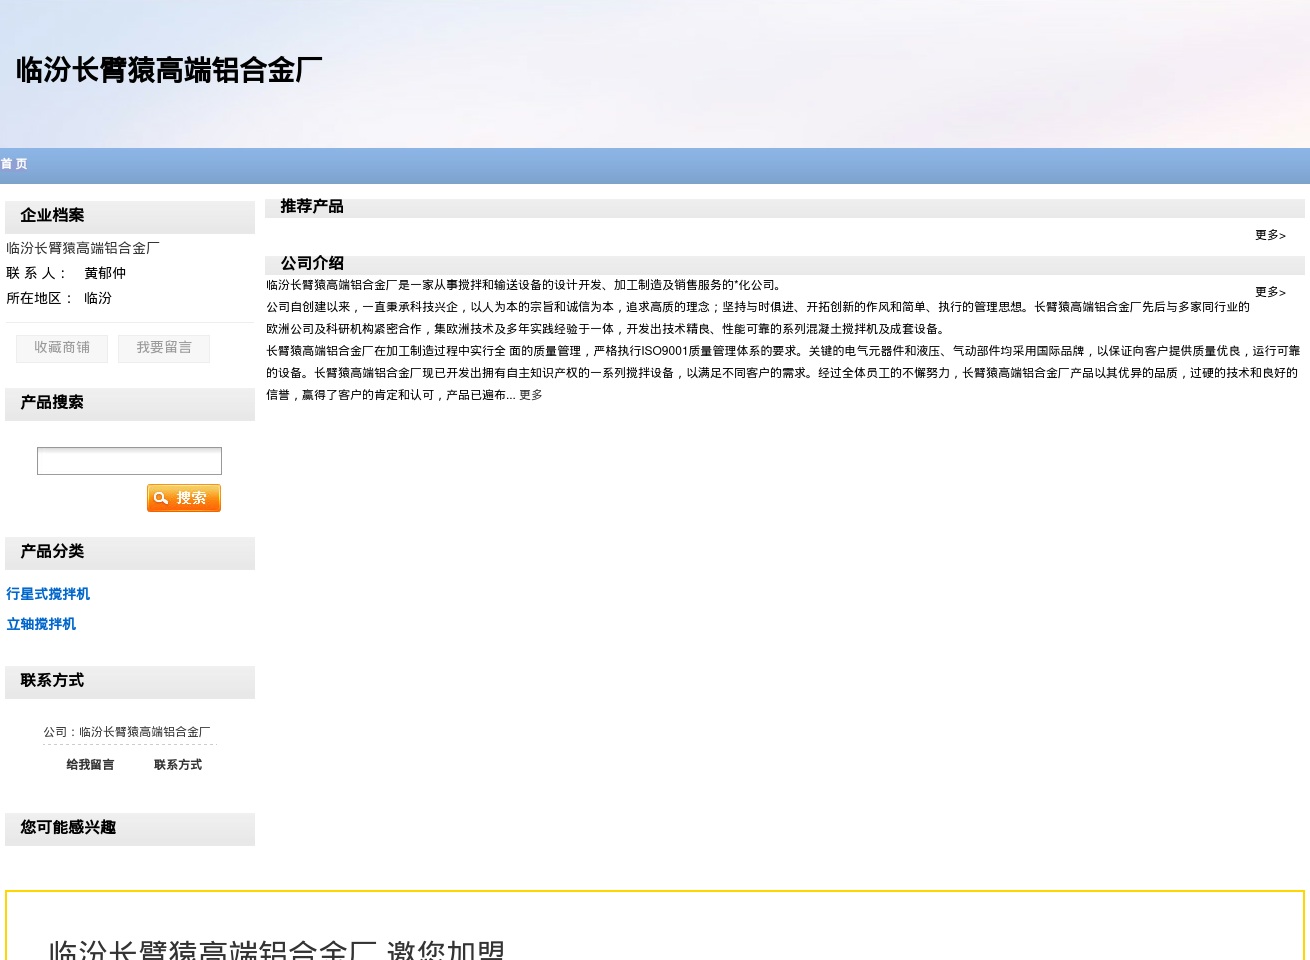
Task: Click 更多> beside 推荐产品 heading
Action: 1270,235
